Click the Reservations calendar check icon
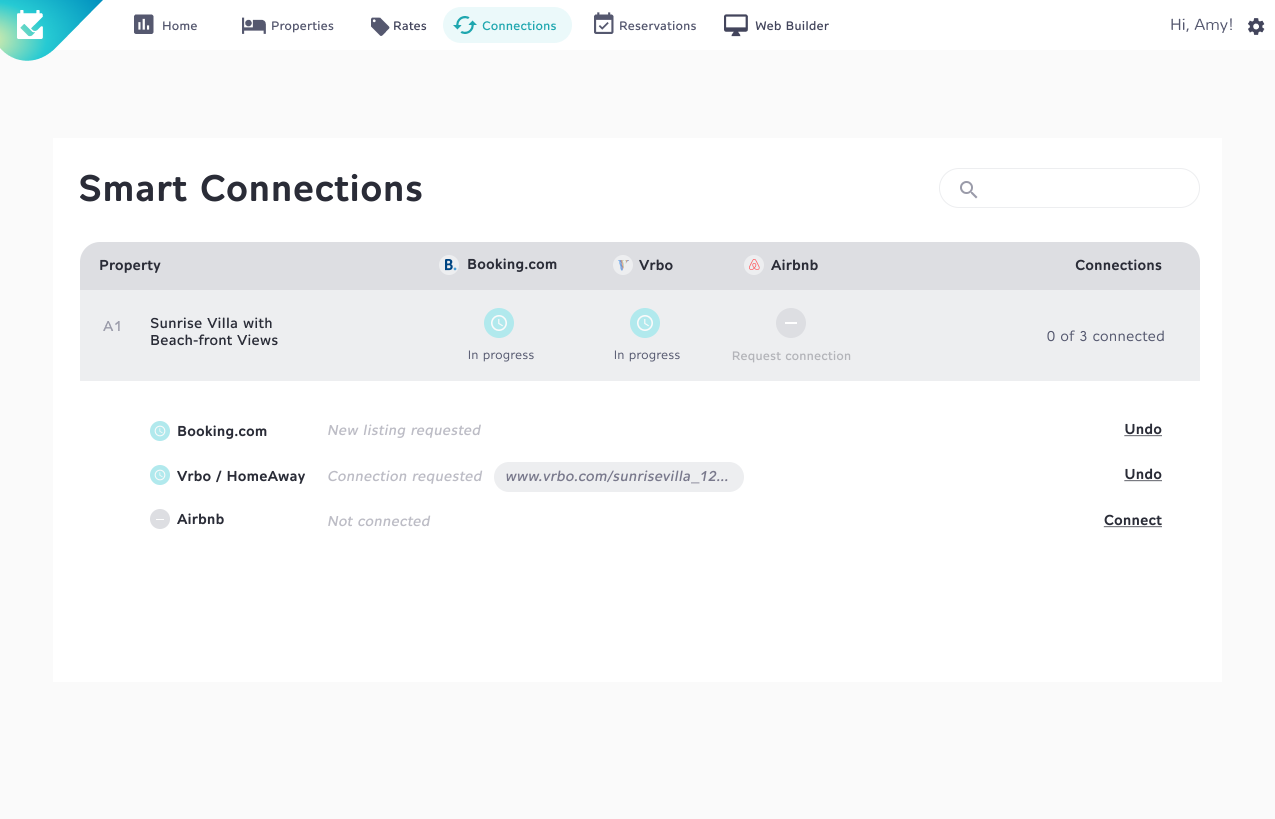Viewport: 1275px width, 819px height. (x=603, y=24)
